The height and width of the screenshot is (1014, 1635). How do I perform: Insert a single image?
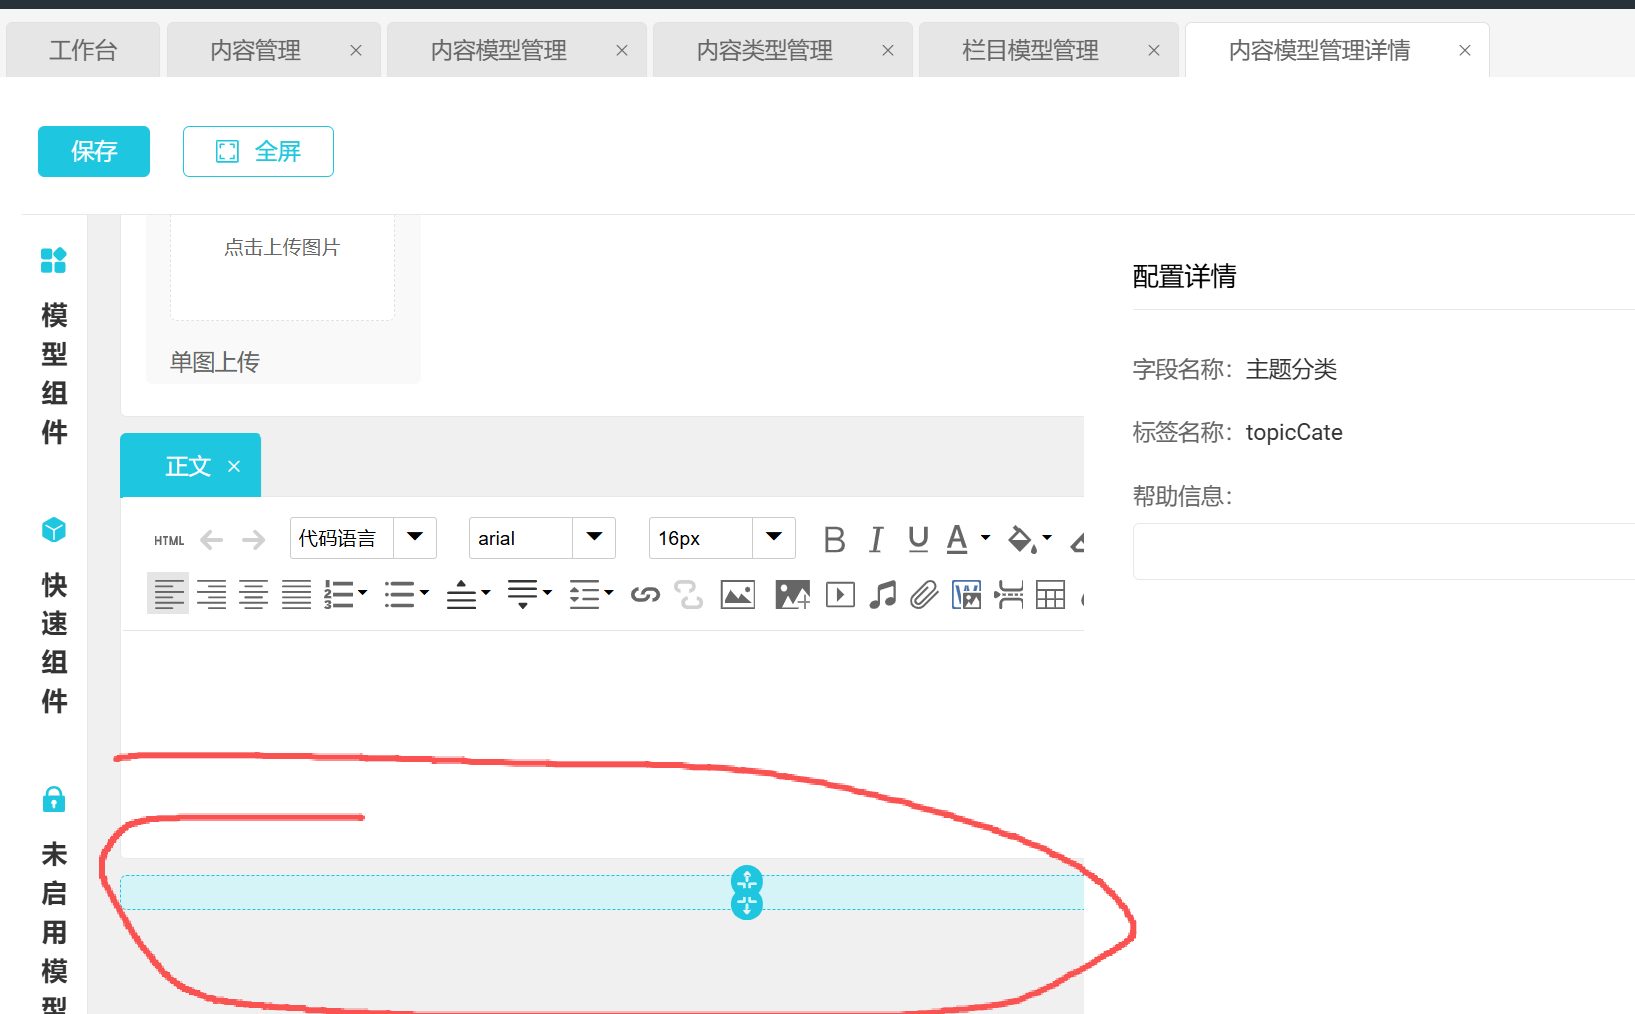pos(738,595)
